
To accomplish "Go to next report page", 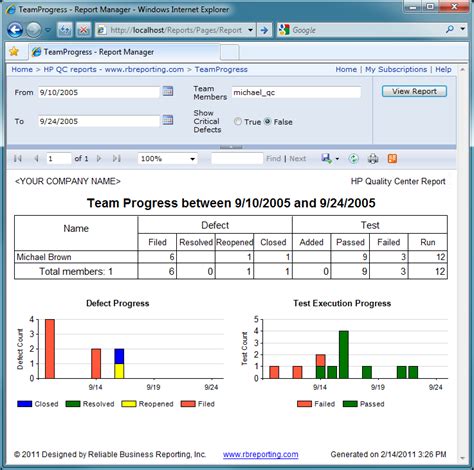I will pos(99,158).
